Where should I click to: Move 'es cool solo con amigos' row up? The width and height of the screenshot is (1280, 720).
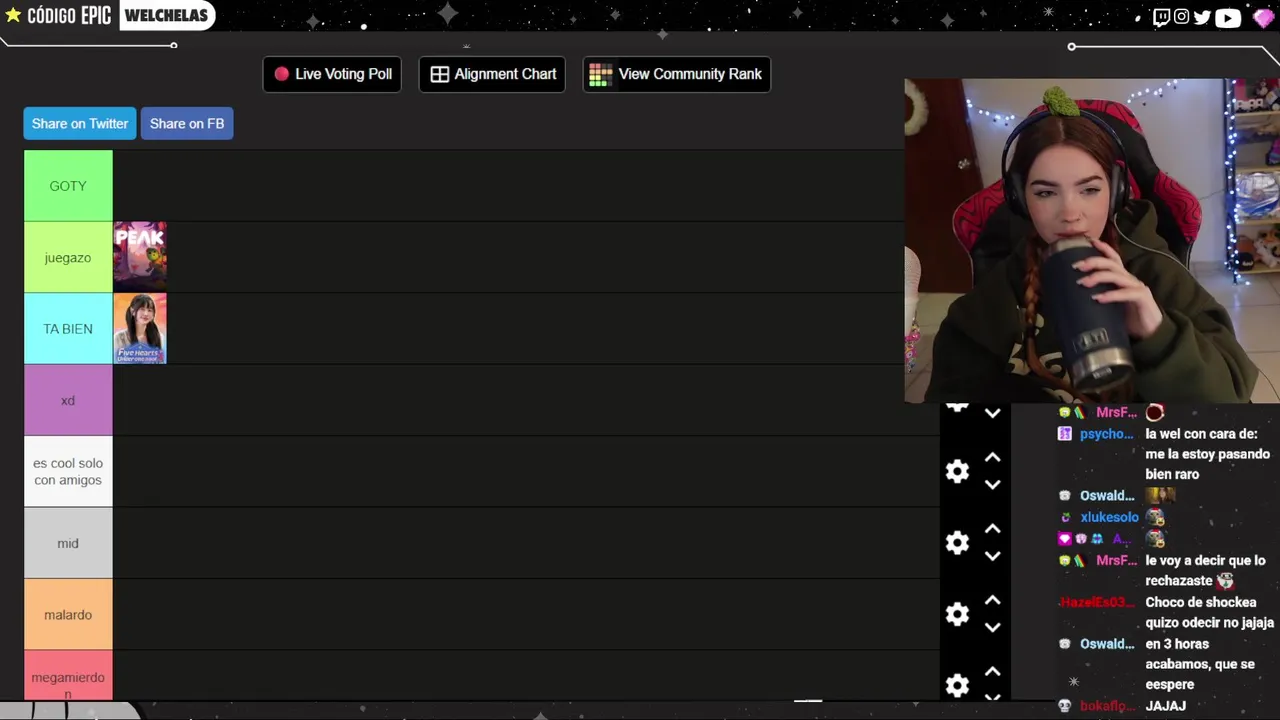992,457
